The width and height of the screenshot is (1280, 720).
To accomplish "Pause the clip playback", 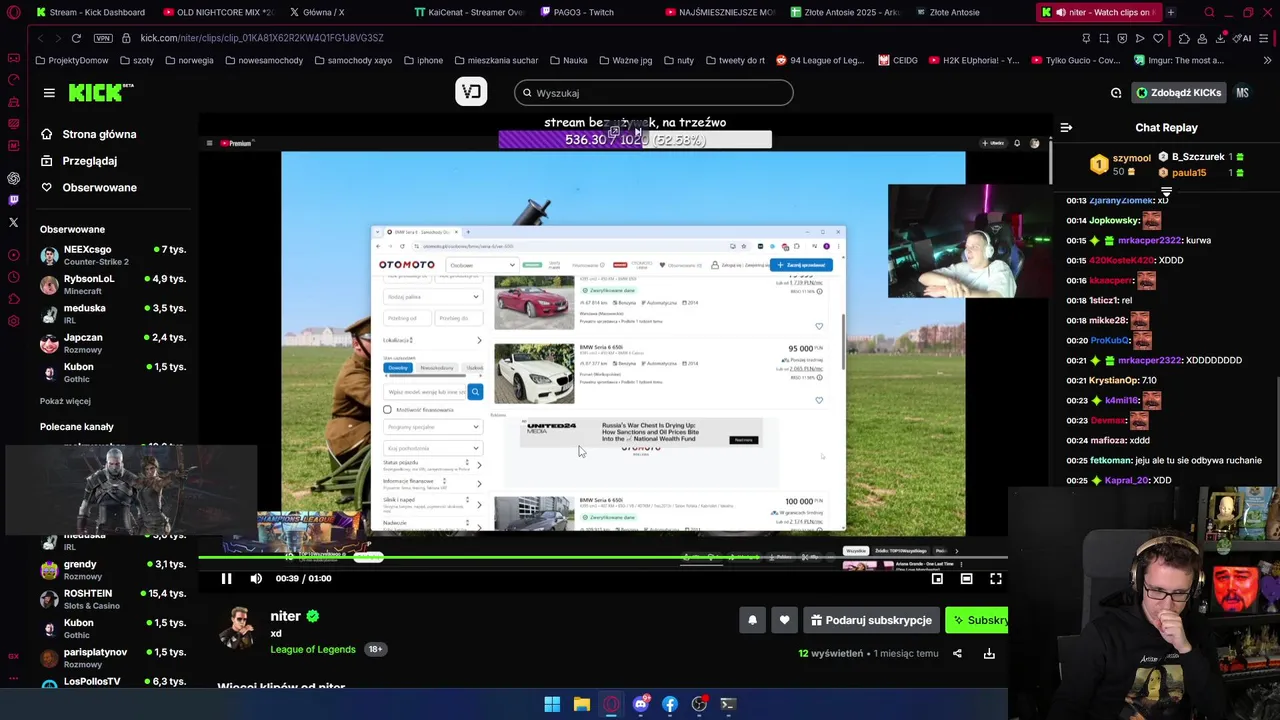I will [226, 578].
